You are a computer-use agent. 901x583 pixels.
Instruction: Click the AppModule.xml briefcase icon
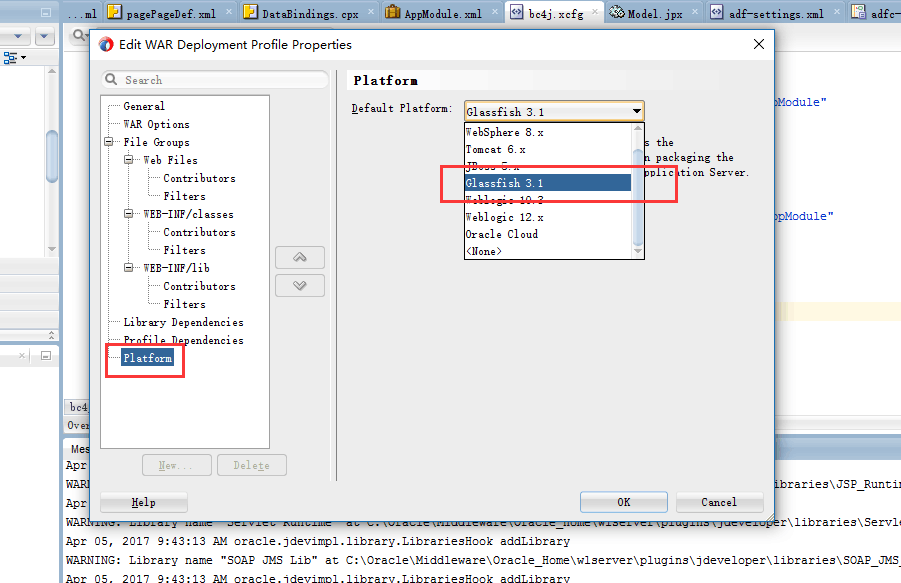click(392, 12)
